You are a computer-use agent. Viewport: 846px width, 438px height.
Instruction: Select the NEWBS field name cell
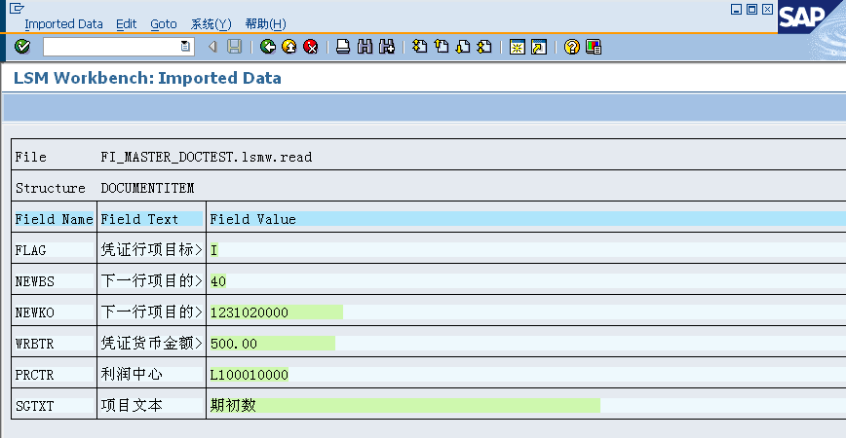[54, 281]
